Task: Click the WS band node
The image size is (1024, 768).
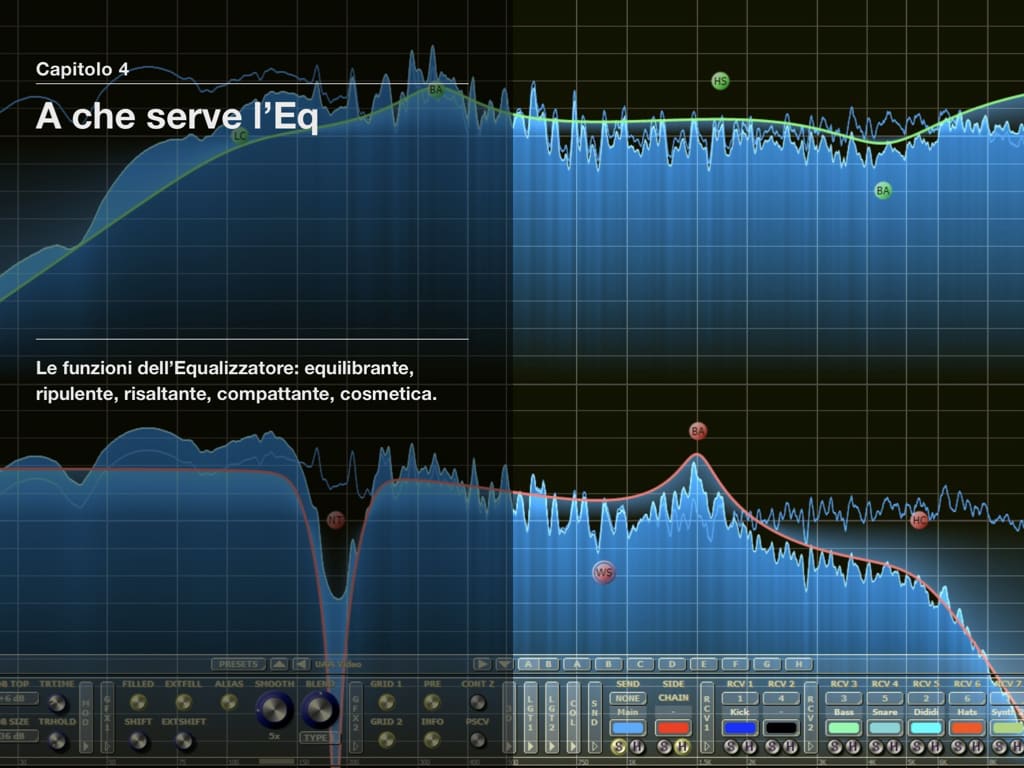Action: (603, 573)
